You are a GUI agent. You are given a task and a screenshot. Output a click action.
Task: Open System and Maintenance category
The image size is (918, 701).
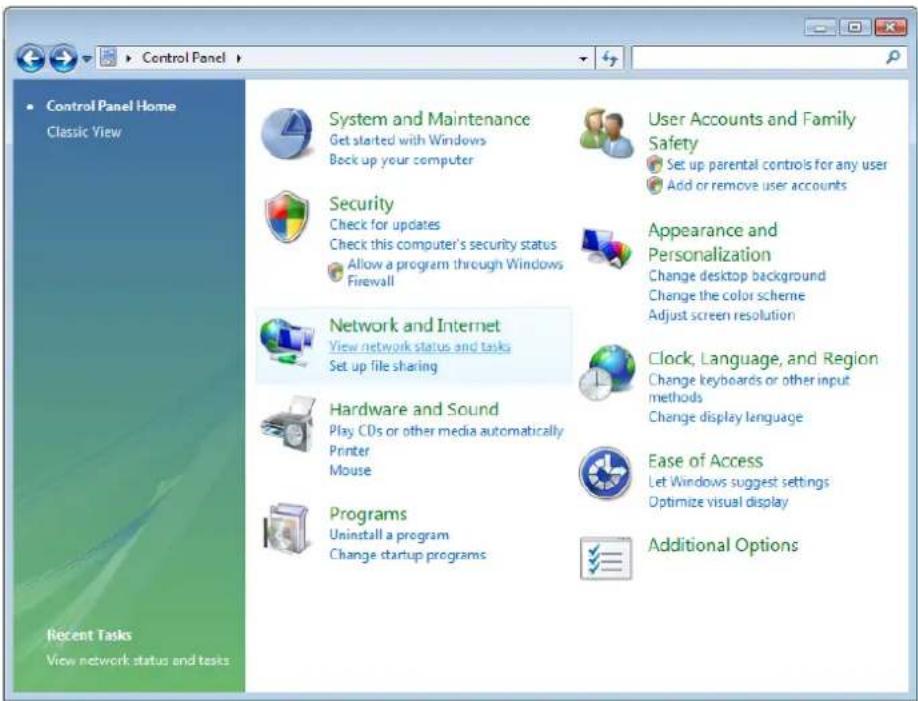(429, 119)
